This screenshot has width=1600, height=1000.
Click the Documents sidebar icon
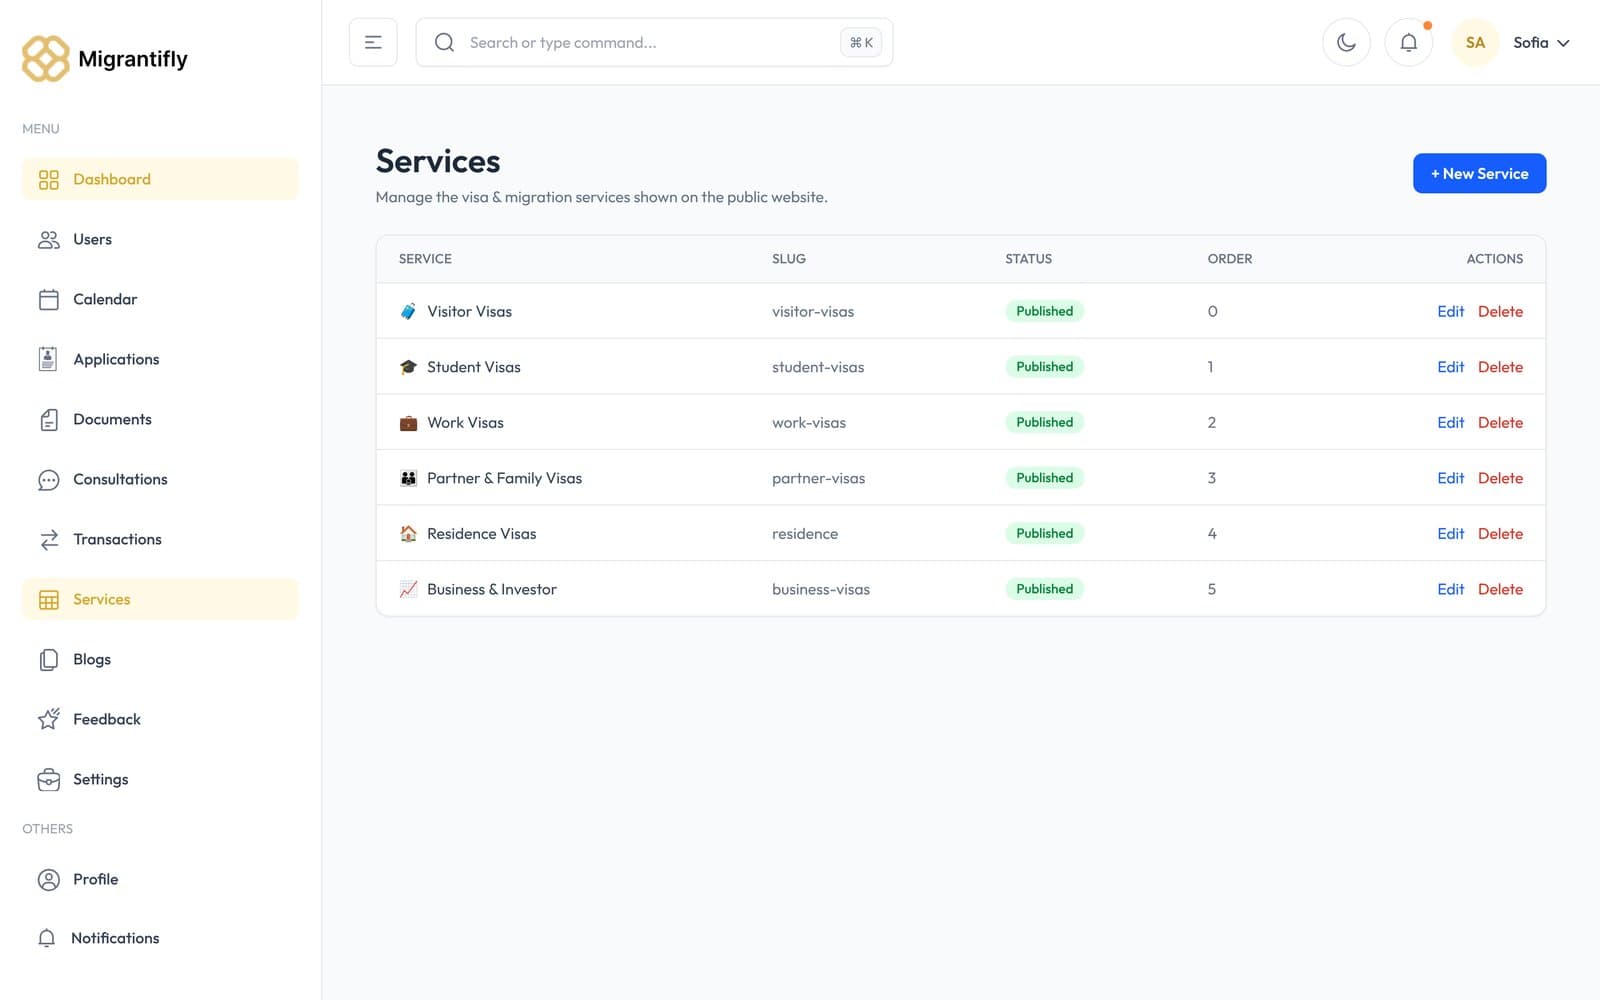tap(48, 419)
